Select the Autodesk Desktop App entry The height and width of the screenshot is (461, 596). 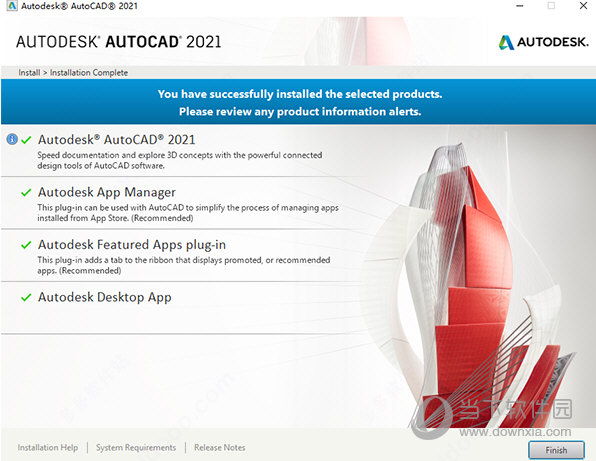coord(105,297)
